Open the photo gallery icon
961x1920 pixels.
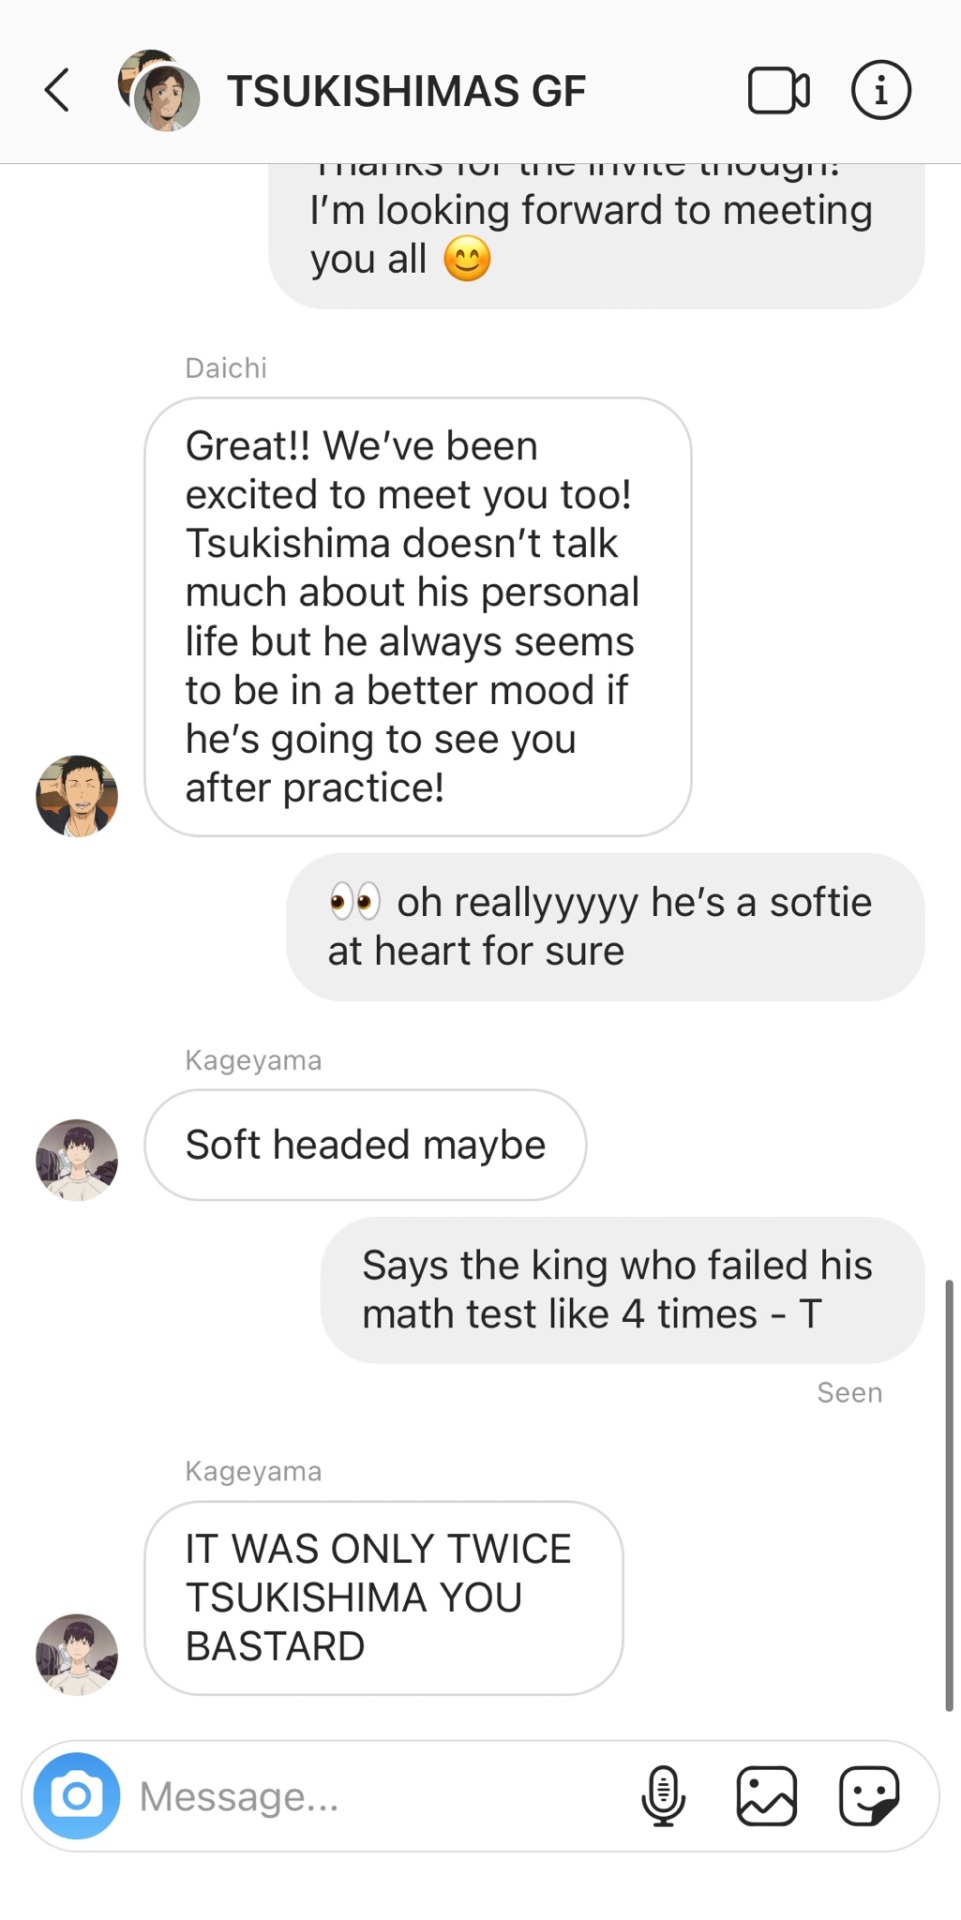tap(767, 1796)
